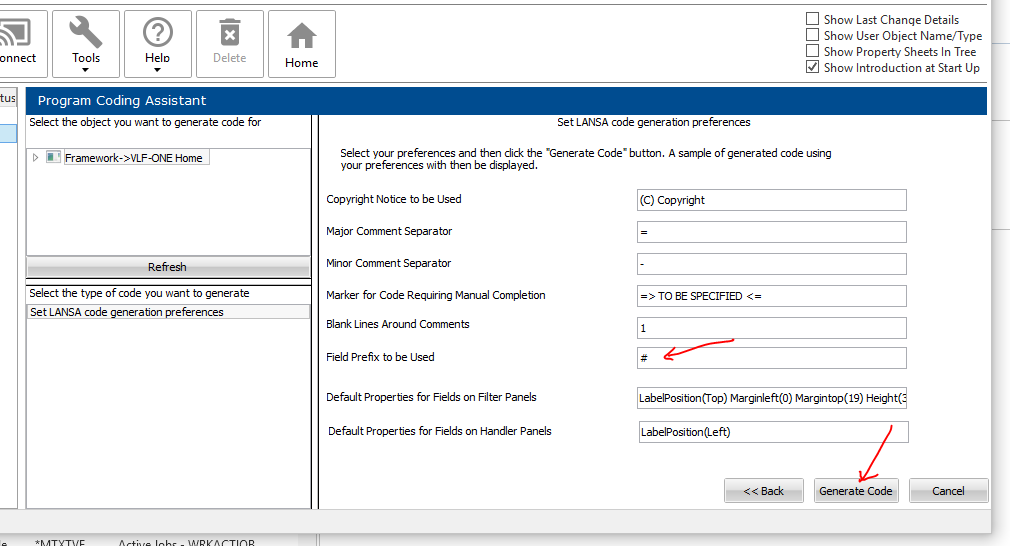Enable Show Property Sheets In Tree
The height and width of the screenshot is (546, 1010).
[x=813, y=52]
